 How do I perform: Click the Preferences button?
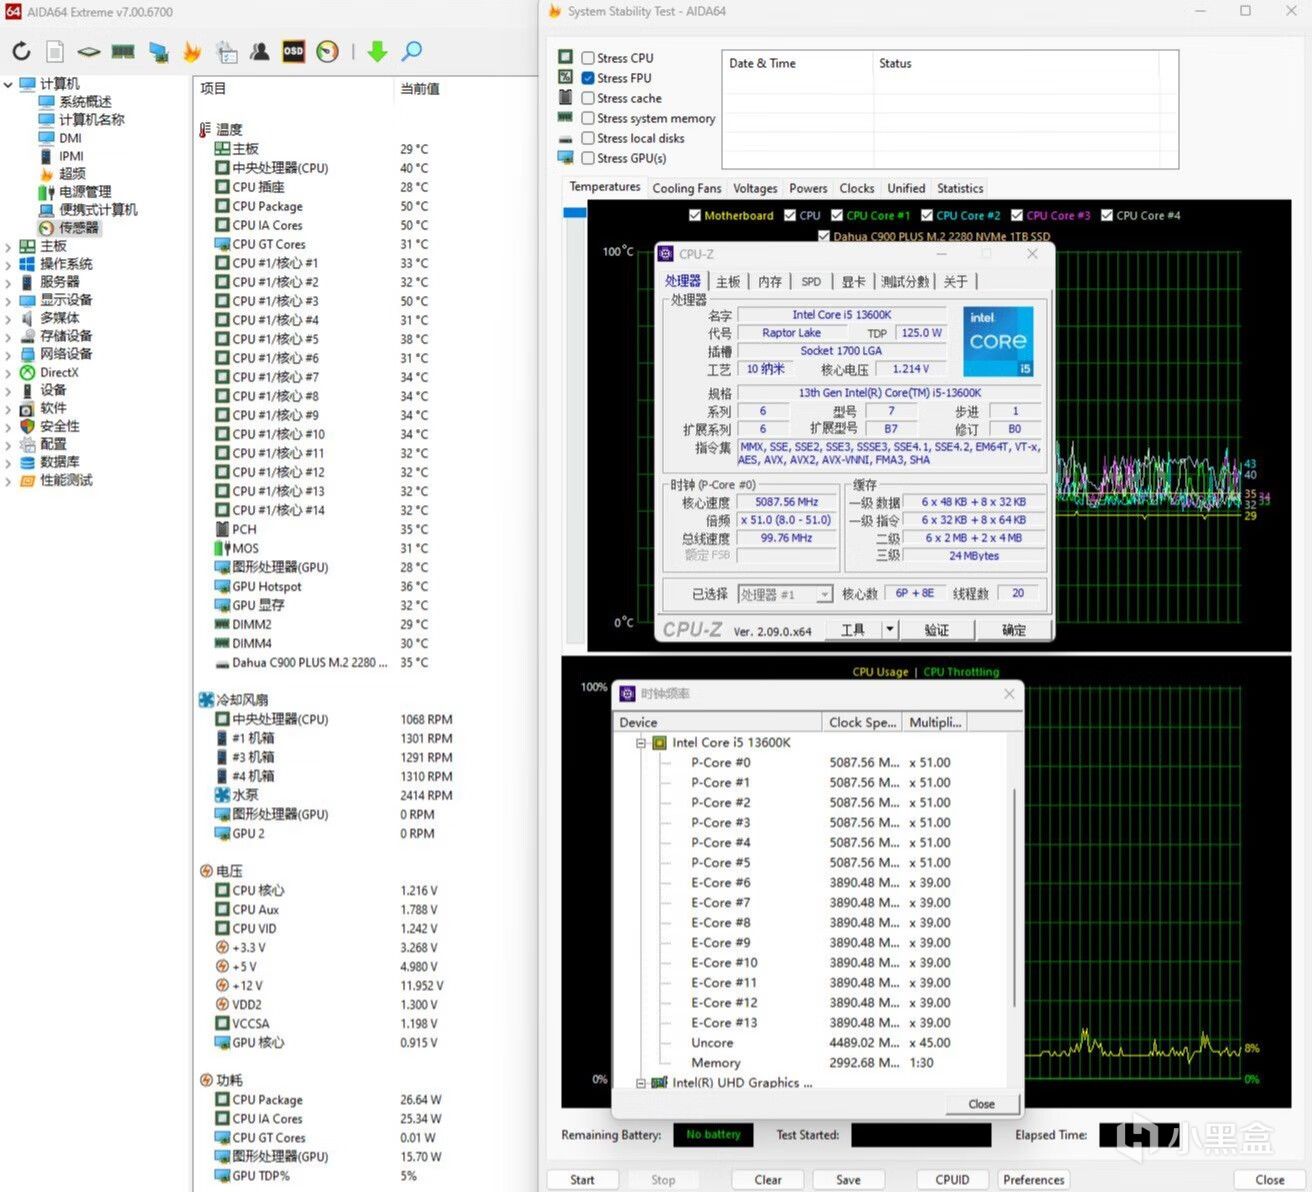tap(1033, 1179)
